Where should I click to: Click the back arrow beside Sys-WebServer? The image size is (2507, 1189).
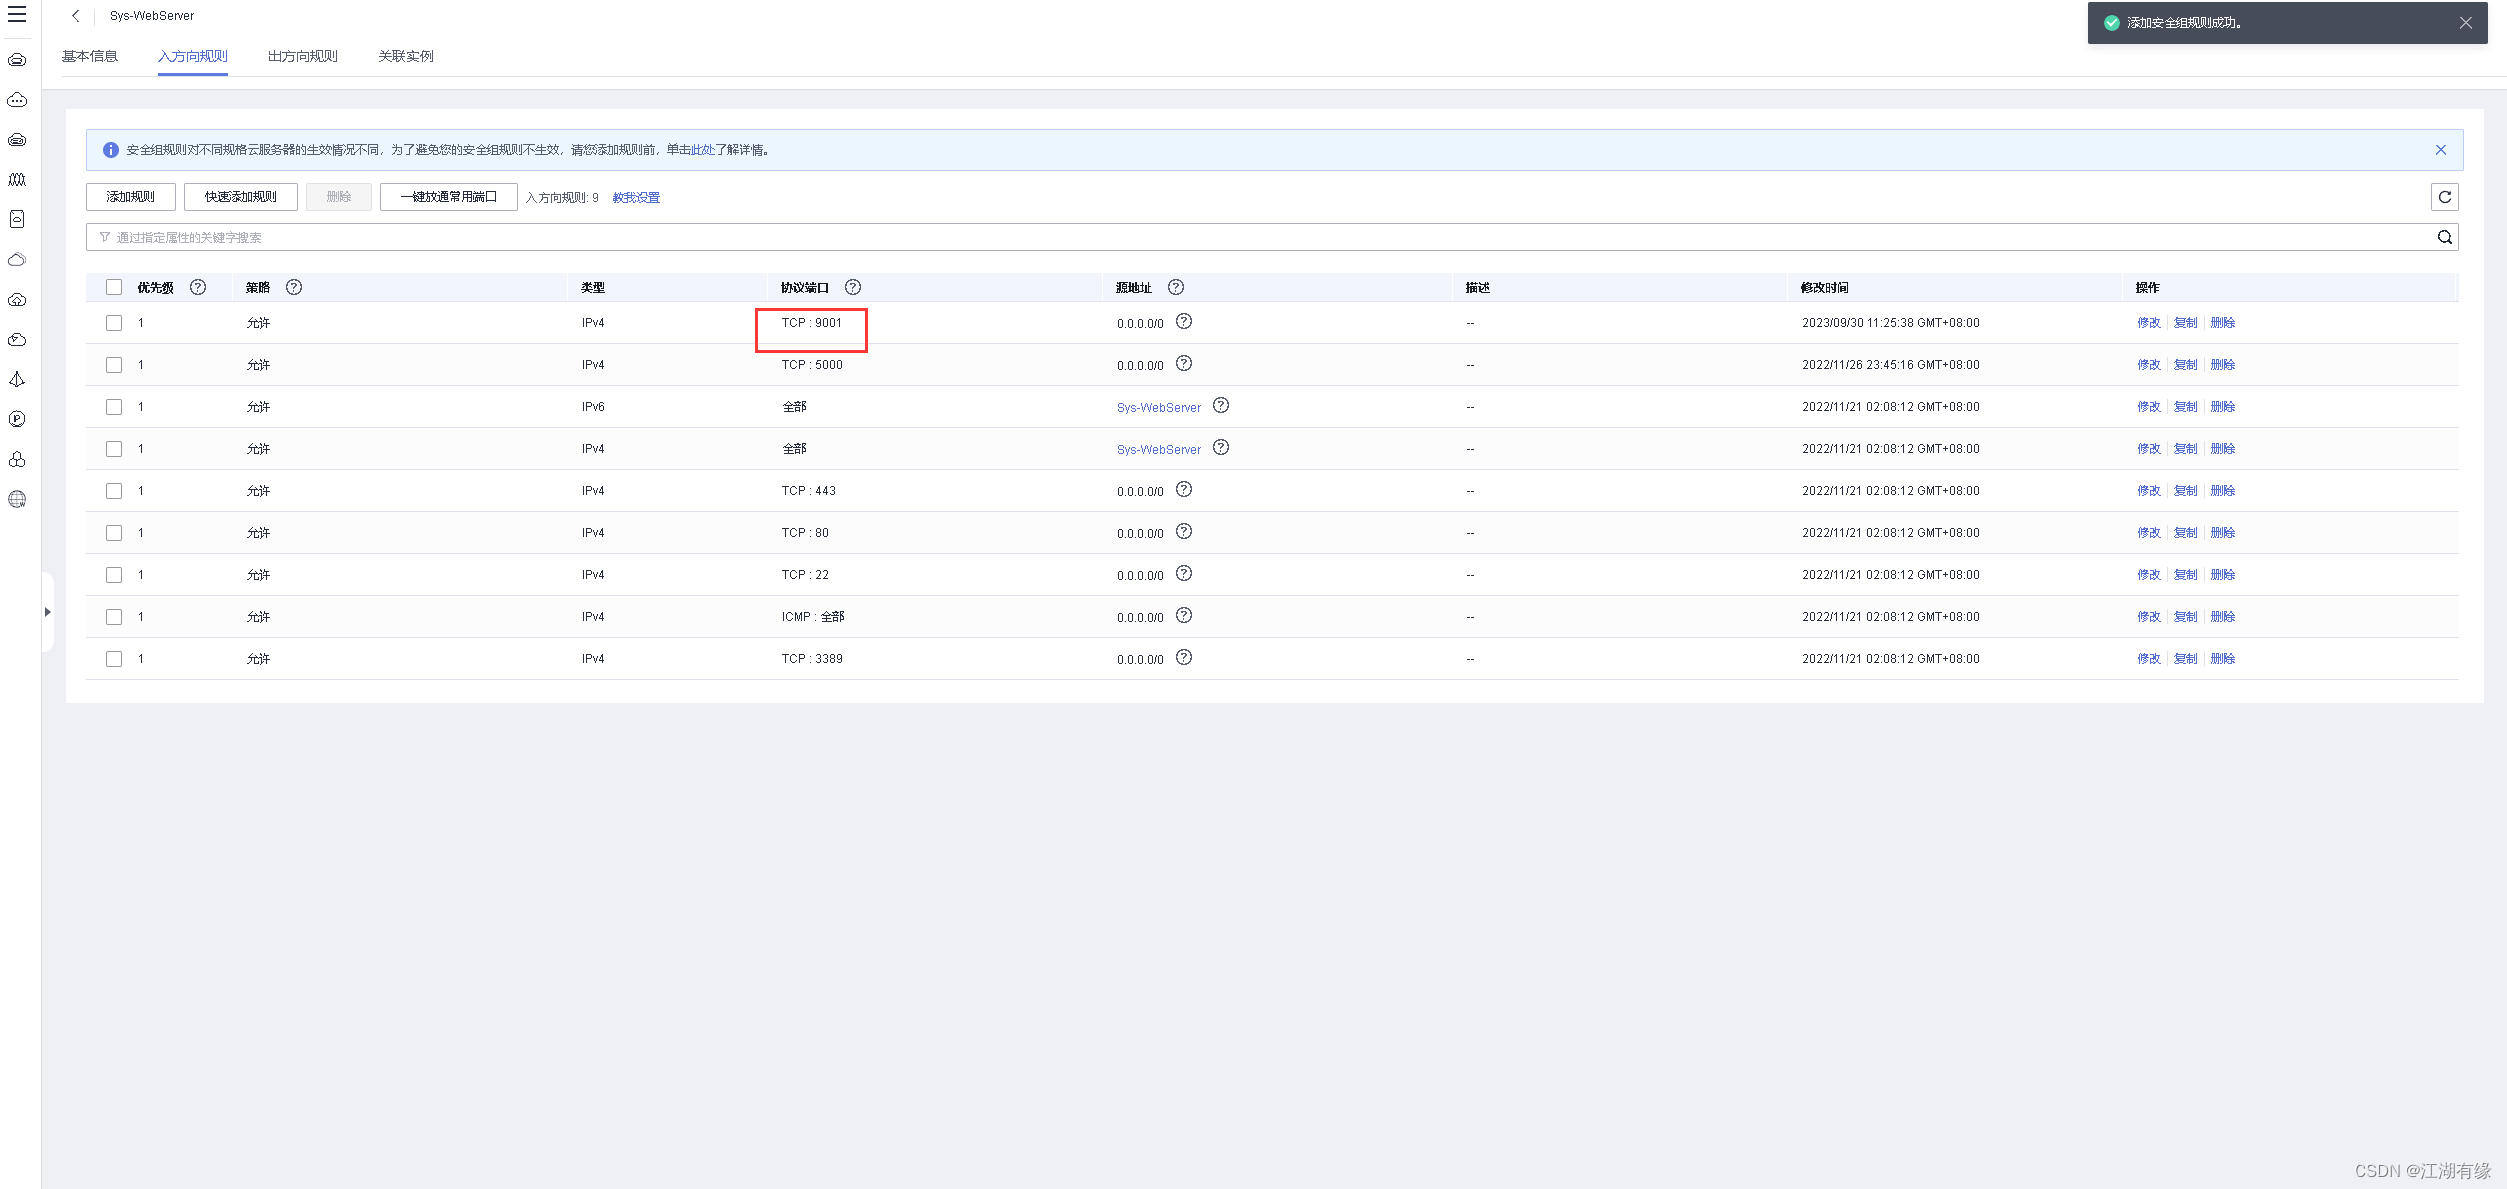[x=76, y=16]
